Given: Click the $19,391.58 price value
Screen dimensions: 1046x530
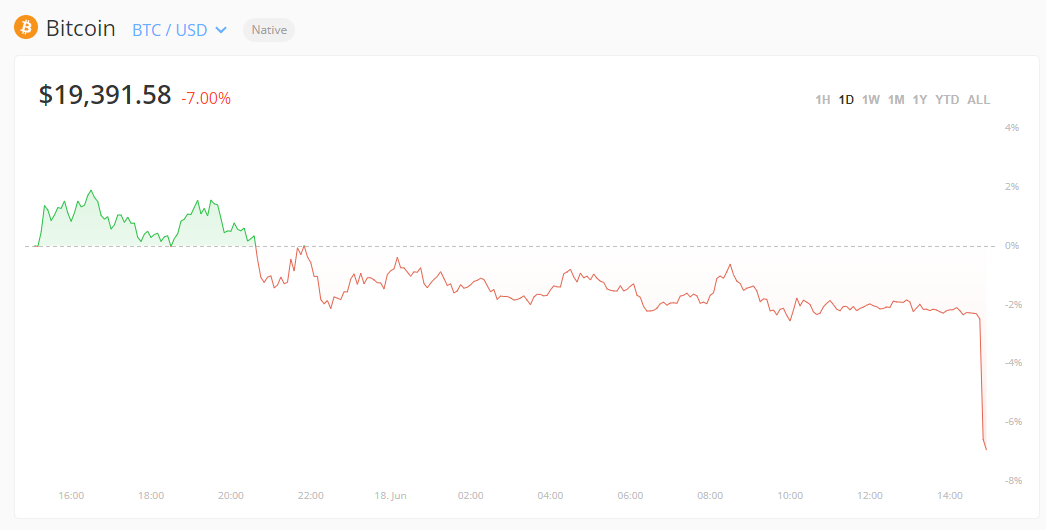Looking at the screenshot, I should 105,95.
